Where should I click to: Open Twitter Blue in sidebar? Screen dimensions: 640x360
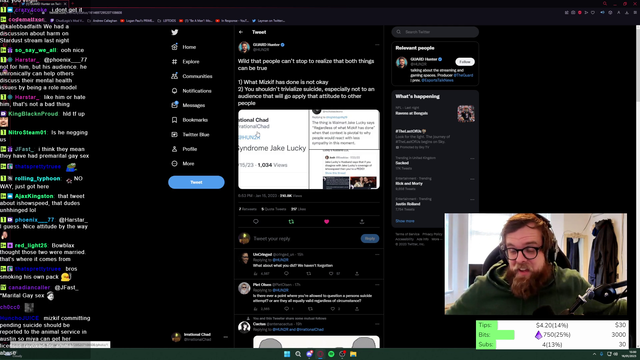(x=190, y=134)
